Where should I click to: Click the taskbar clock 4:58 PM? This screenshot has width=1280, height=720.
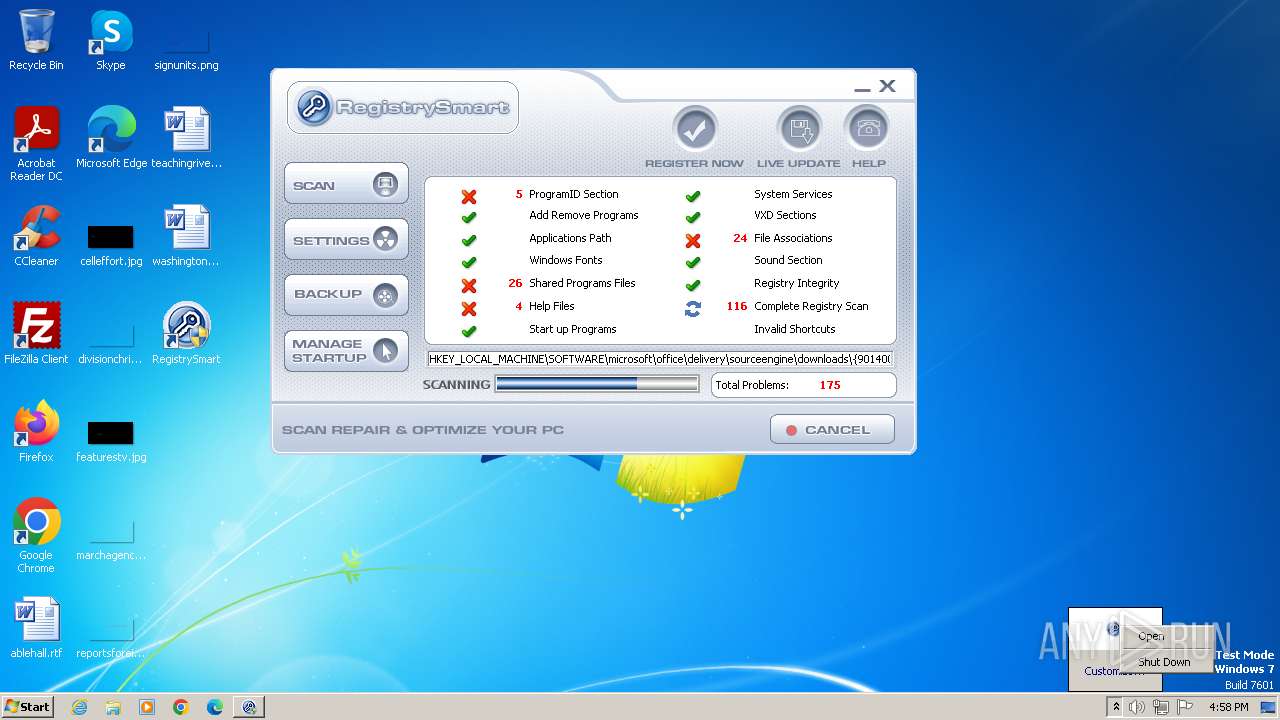coord(1228,707)
